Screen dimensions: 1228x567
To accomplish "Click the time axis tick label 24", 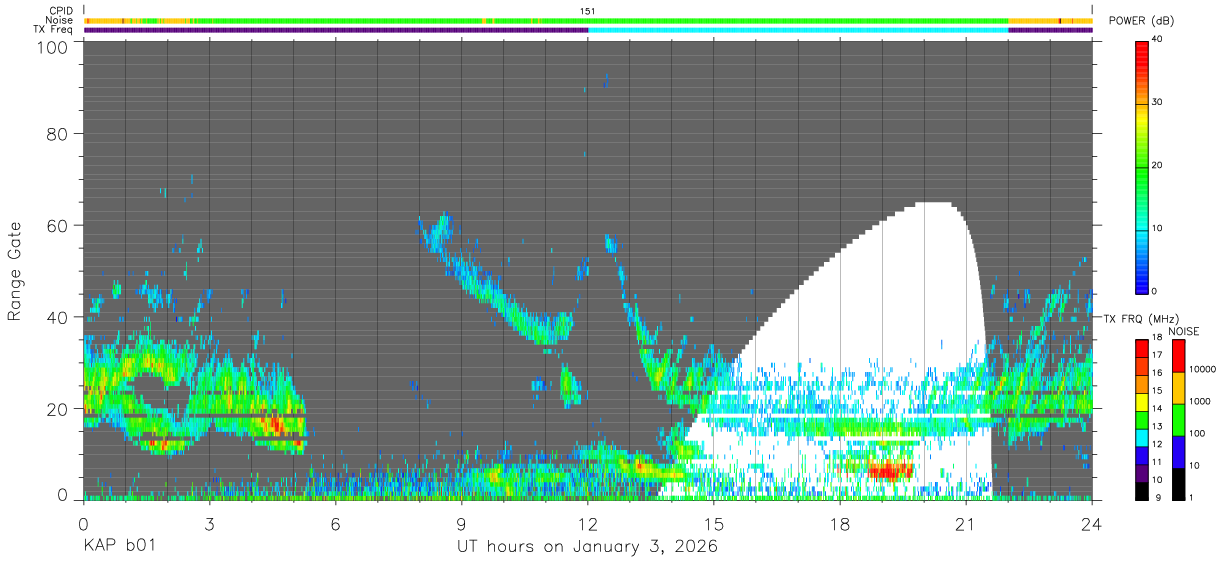I will 1092,523.
